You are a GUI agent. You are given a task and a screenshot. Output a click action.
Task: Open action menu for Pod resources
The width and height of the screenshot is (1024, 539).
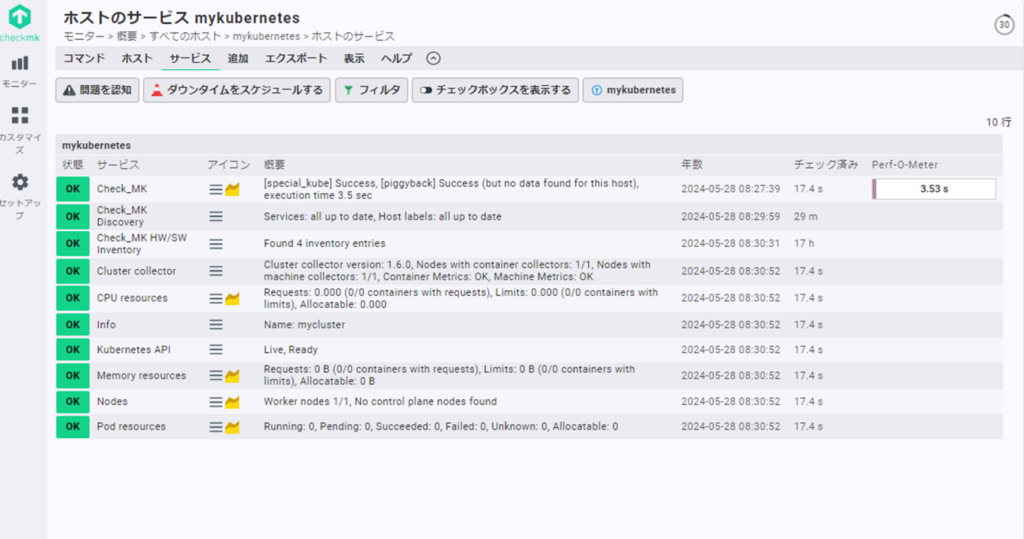(x=216, y=427)
